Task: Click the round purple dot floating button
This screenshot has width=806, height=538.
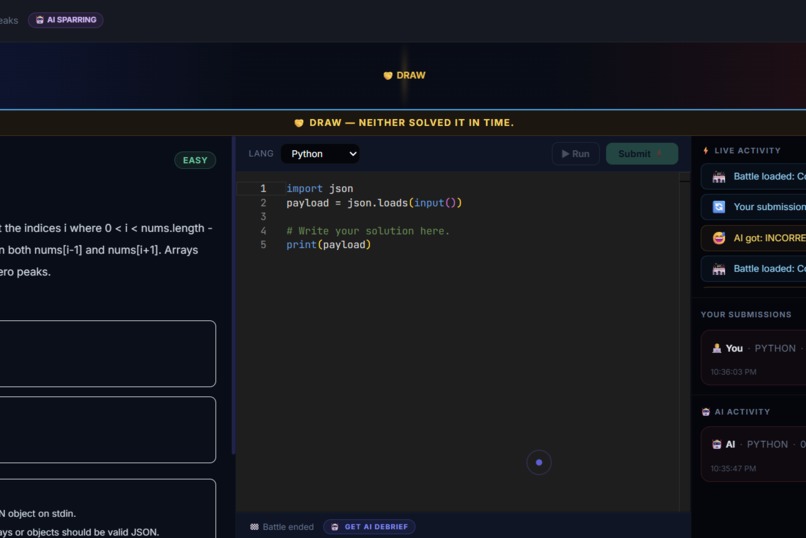Action: point(539,462)
